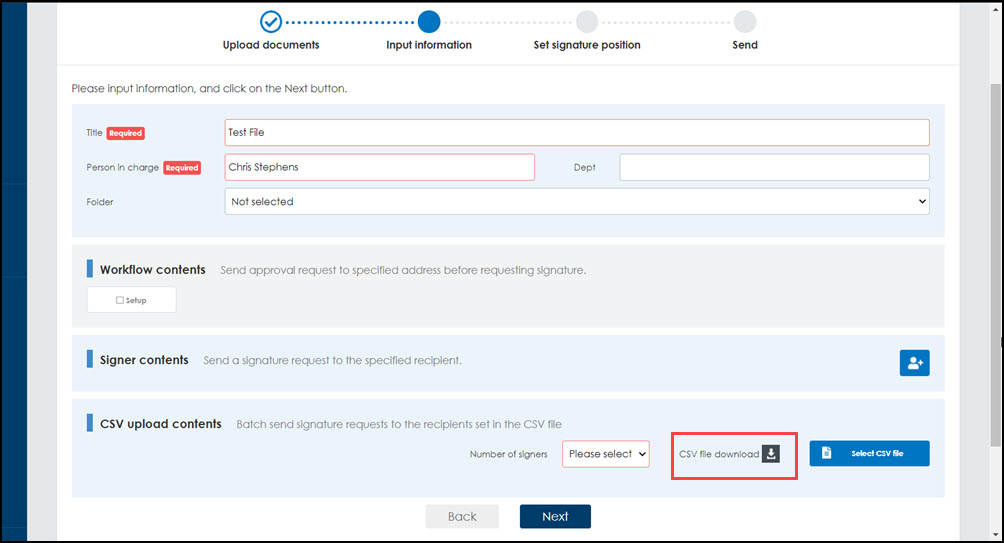Click the Dept field label
Viewport: 1004px width, 543px height.
tap(585, 167)
